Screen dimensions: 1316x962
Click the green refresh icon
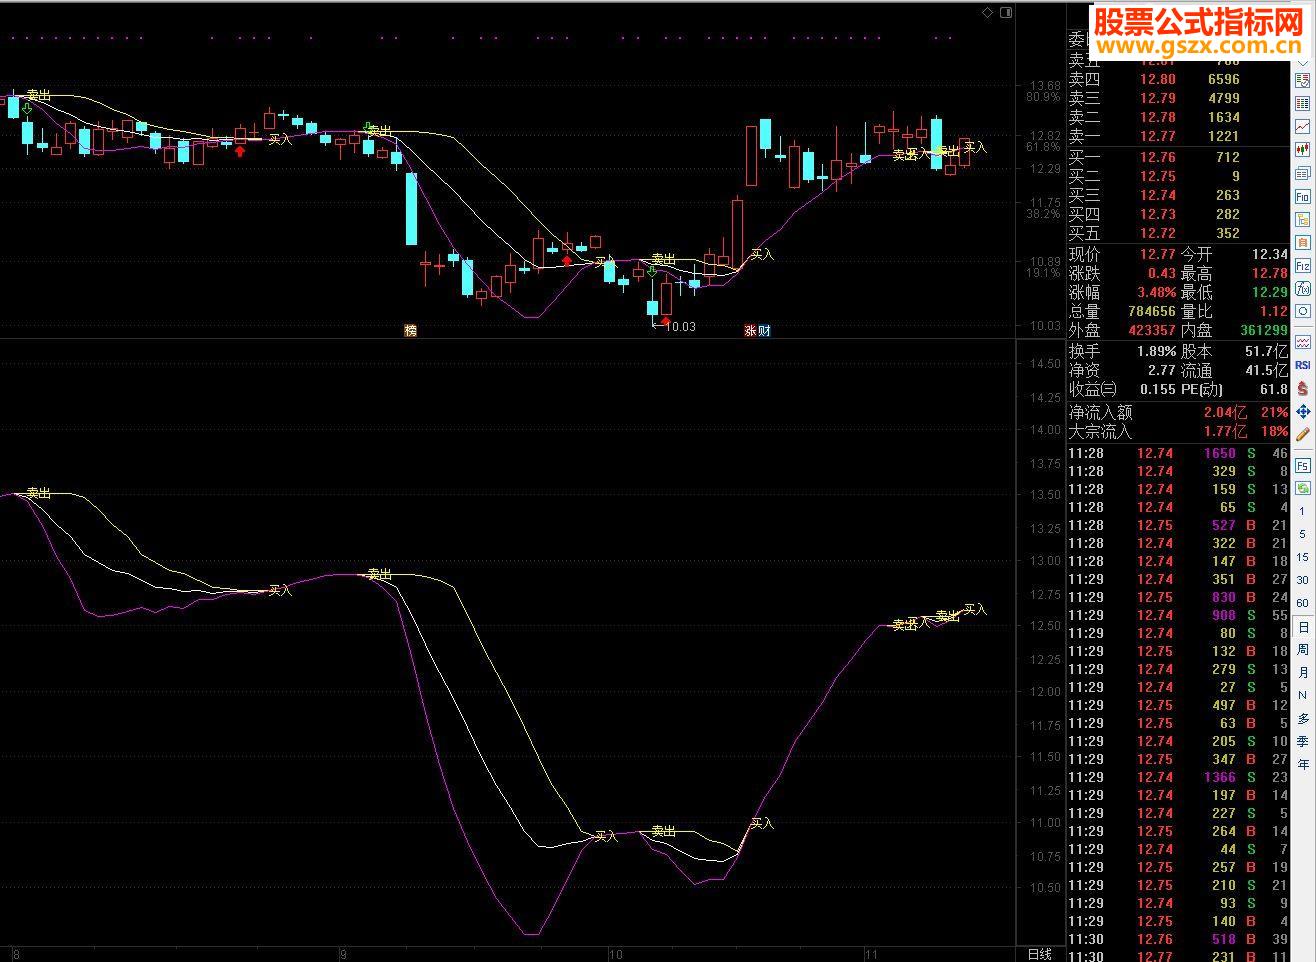click(x=1303, y=489)
